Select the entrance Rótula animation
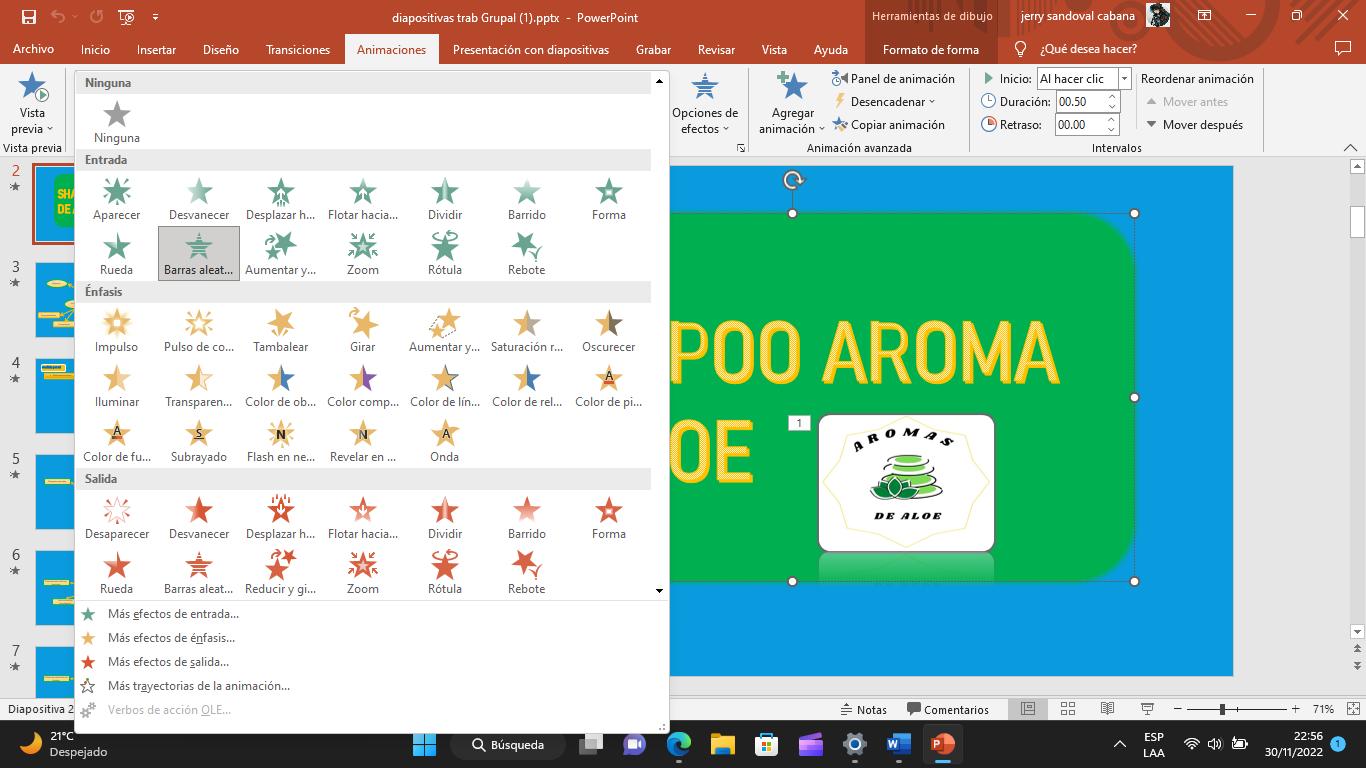Image resolution: width=1366 pixels, height=768 pixels. click(x=445, y=253)
